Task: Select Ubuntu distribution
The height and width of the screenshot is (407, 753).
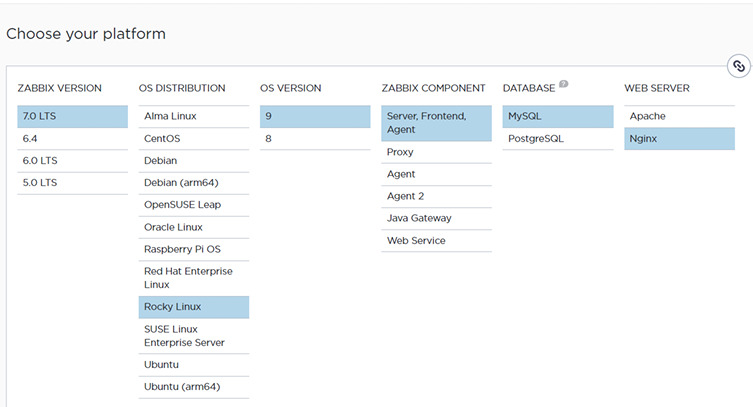Action: 194,365
